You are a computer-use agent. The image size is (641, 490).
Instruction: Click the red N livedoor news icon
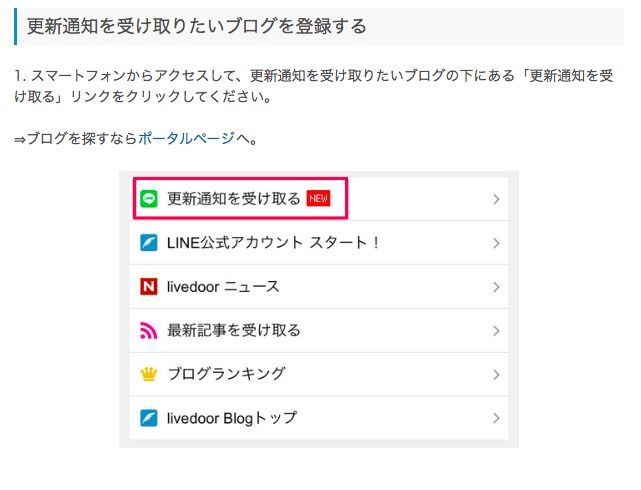pyautogui.click(x=149, y=286)
